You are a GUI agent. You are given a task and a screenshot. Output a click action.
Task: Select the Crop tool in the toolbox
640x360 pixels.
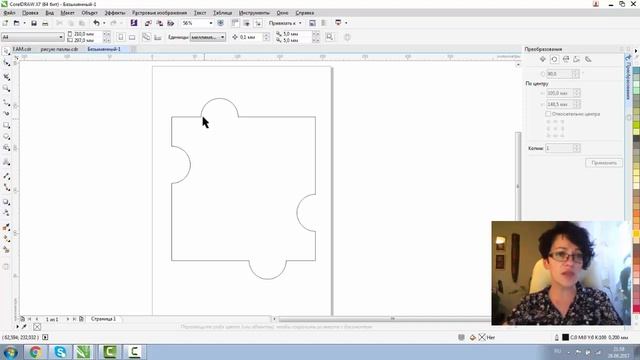(x=7, y=77)
